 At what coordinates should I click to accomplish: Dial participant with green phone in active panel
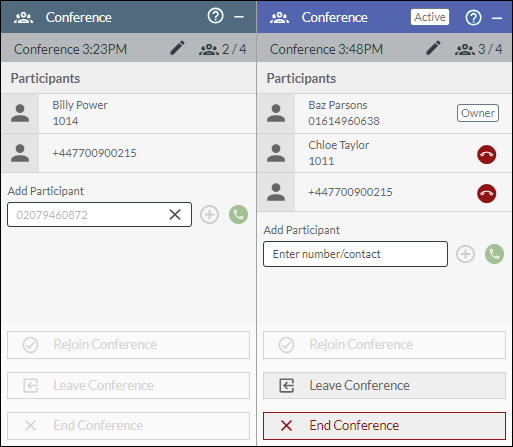coord(494,254)
